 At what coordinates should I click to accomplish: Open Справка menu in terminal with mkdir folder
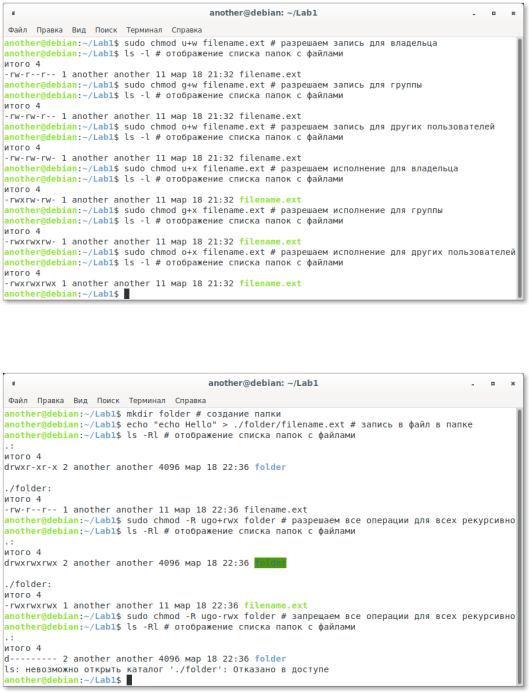190,400
